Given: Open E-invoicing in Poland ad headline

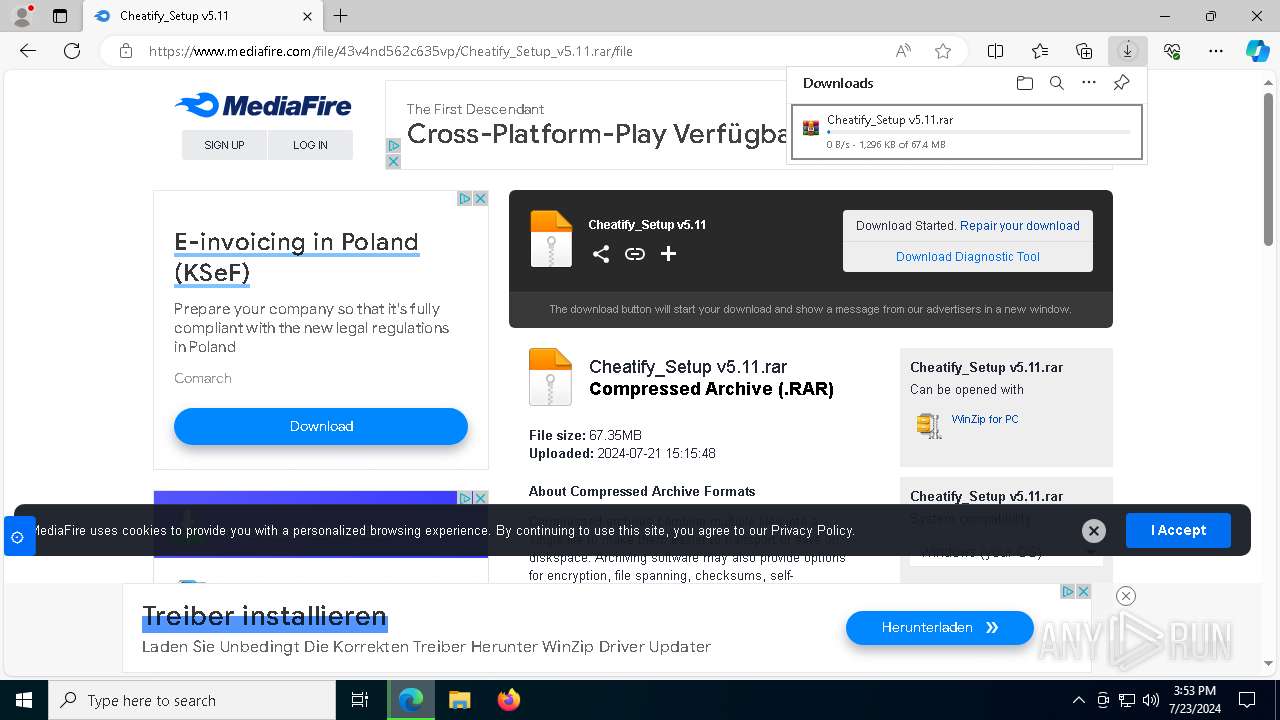Looking at the screenshot, I should coord(296,257).
